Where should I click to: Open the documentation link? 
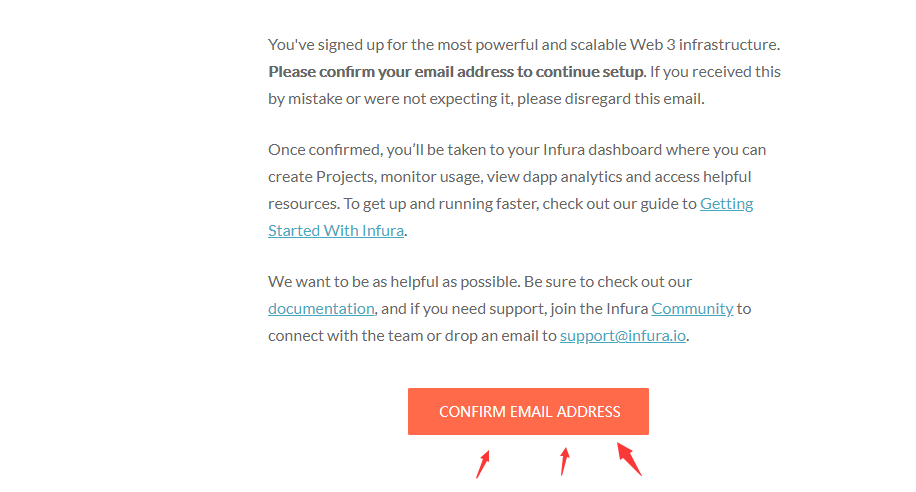321,308
